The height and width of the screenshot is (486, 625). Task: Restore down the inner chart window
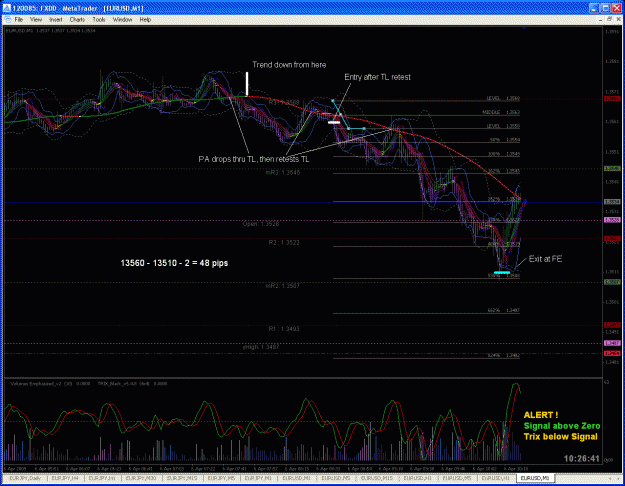point(609,19)
